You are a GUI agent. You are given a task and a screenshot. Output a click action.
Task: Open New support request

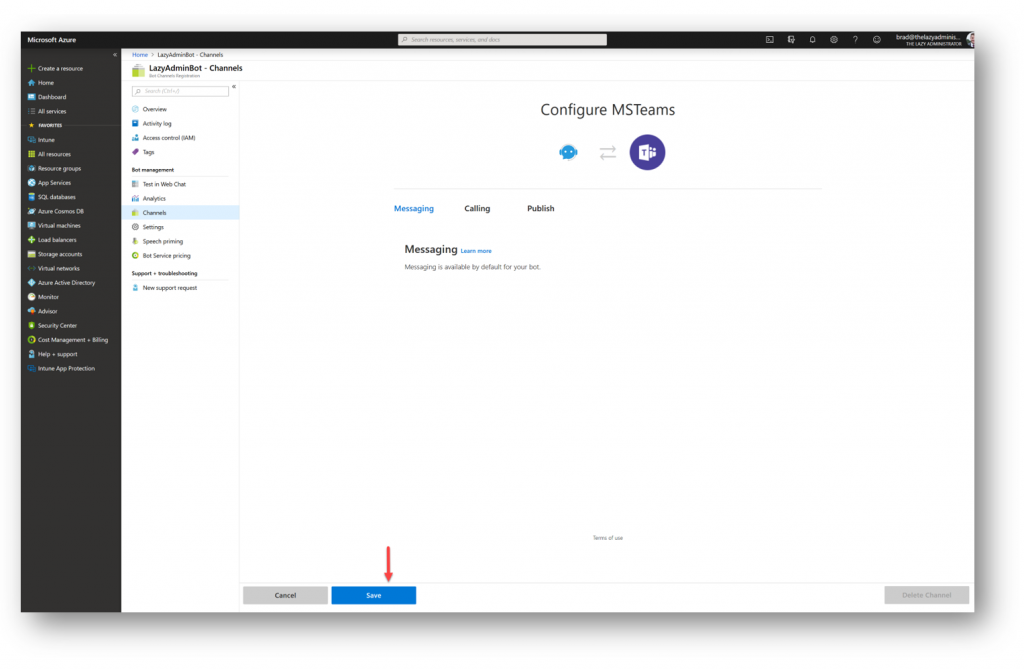tap(170, 288)
